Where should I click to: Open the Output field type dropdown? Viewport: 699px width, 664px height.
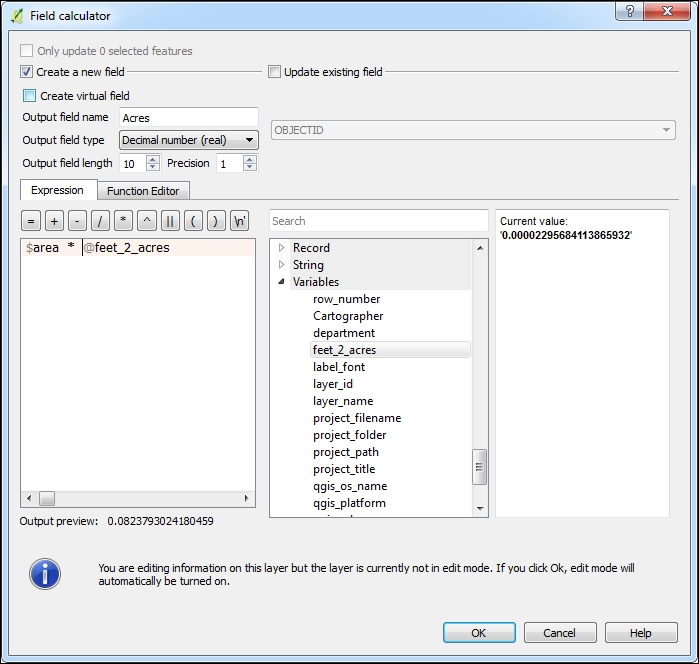[188, 140]
